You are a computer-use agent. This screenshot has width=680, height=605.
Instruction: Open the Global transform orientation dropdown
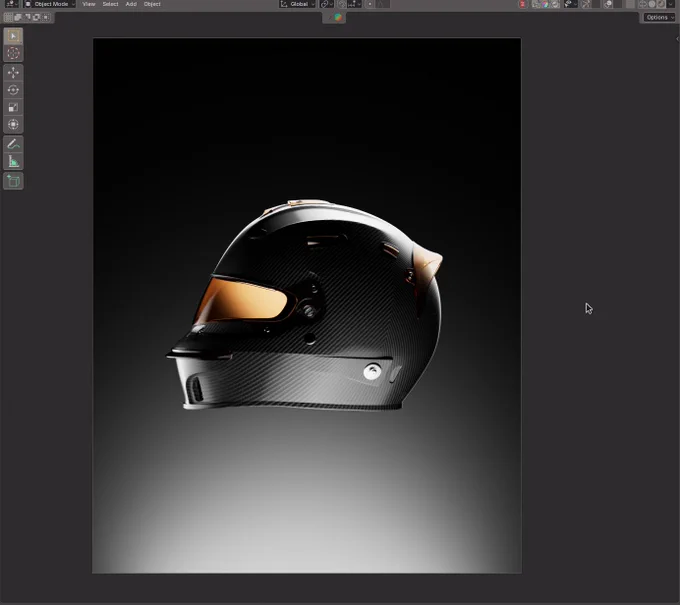coord(297,4)
